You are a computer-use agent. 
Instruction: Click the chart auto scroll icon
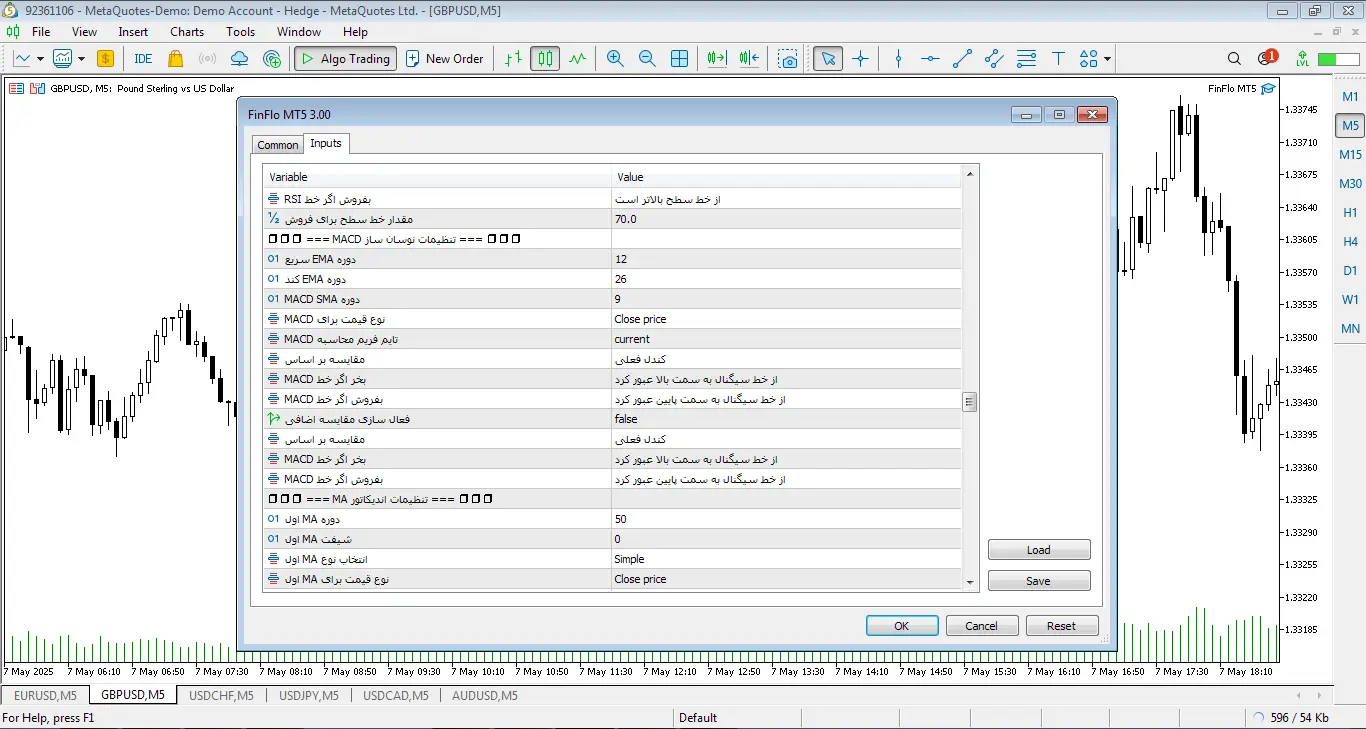coord(716,59)
